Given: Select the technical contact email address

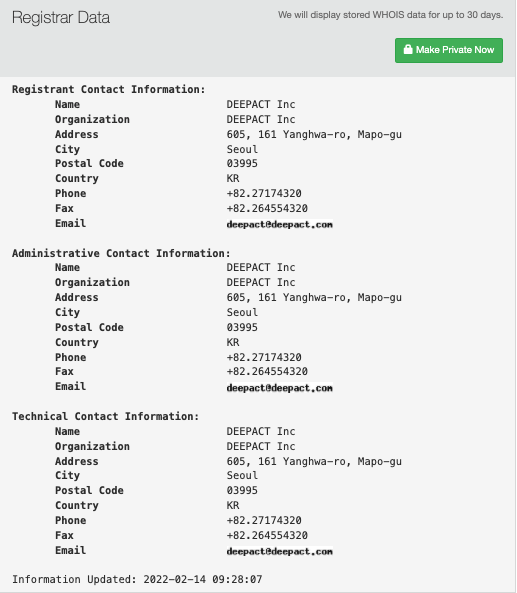Looking at the screenshot, I should click(279, 551).
